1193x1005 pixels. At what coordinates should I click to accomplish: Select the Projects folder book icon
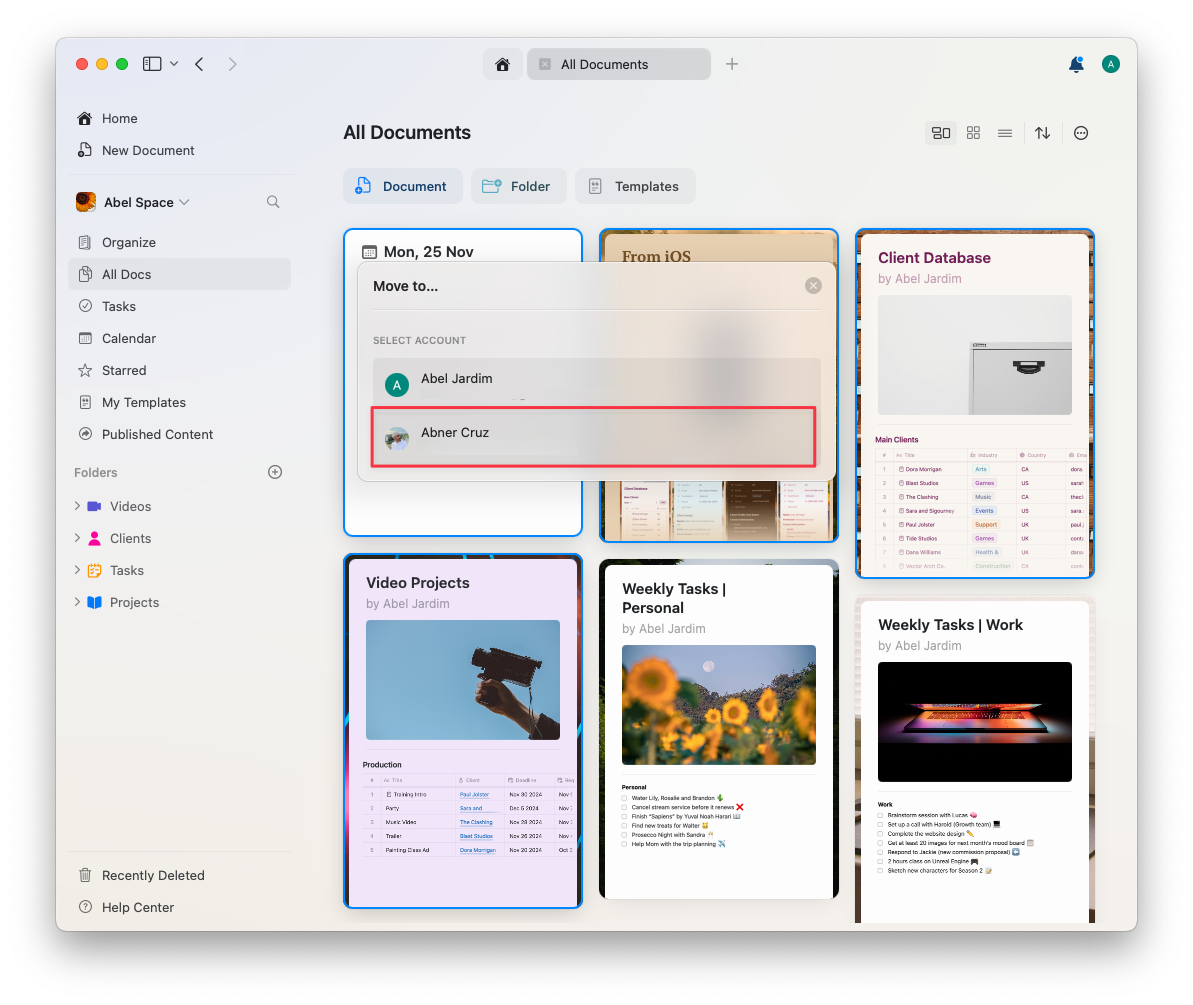94,602
